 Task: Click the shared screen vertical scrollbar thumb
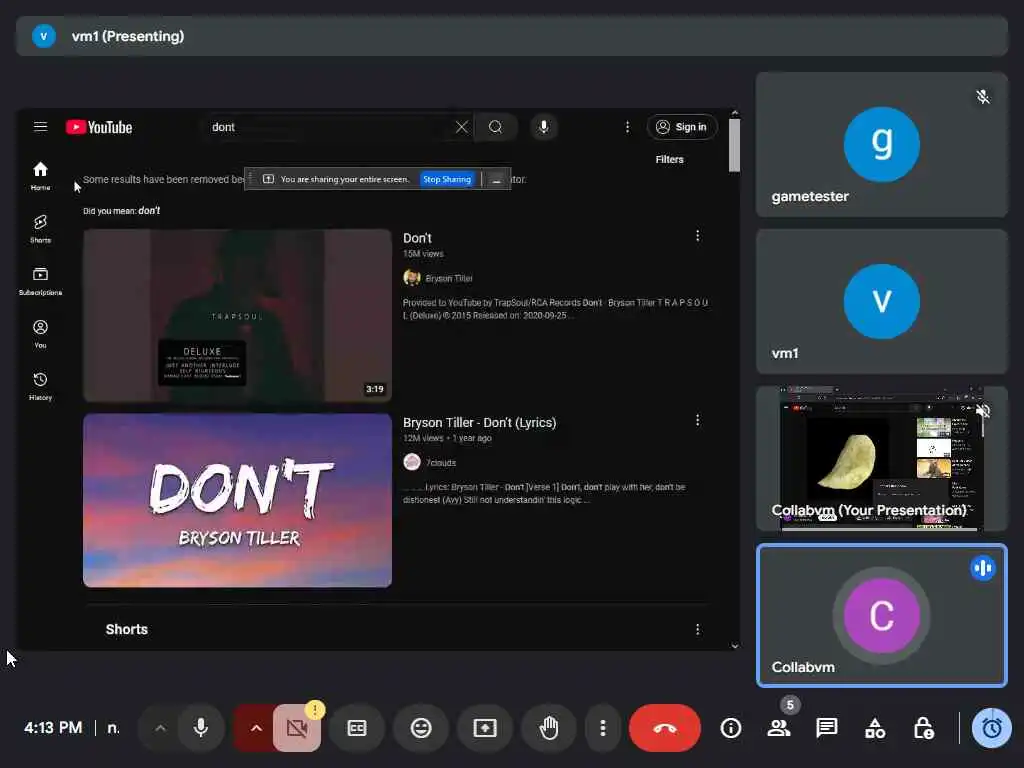(735, 145)
